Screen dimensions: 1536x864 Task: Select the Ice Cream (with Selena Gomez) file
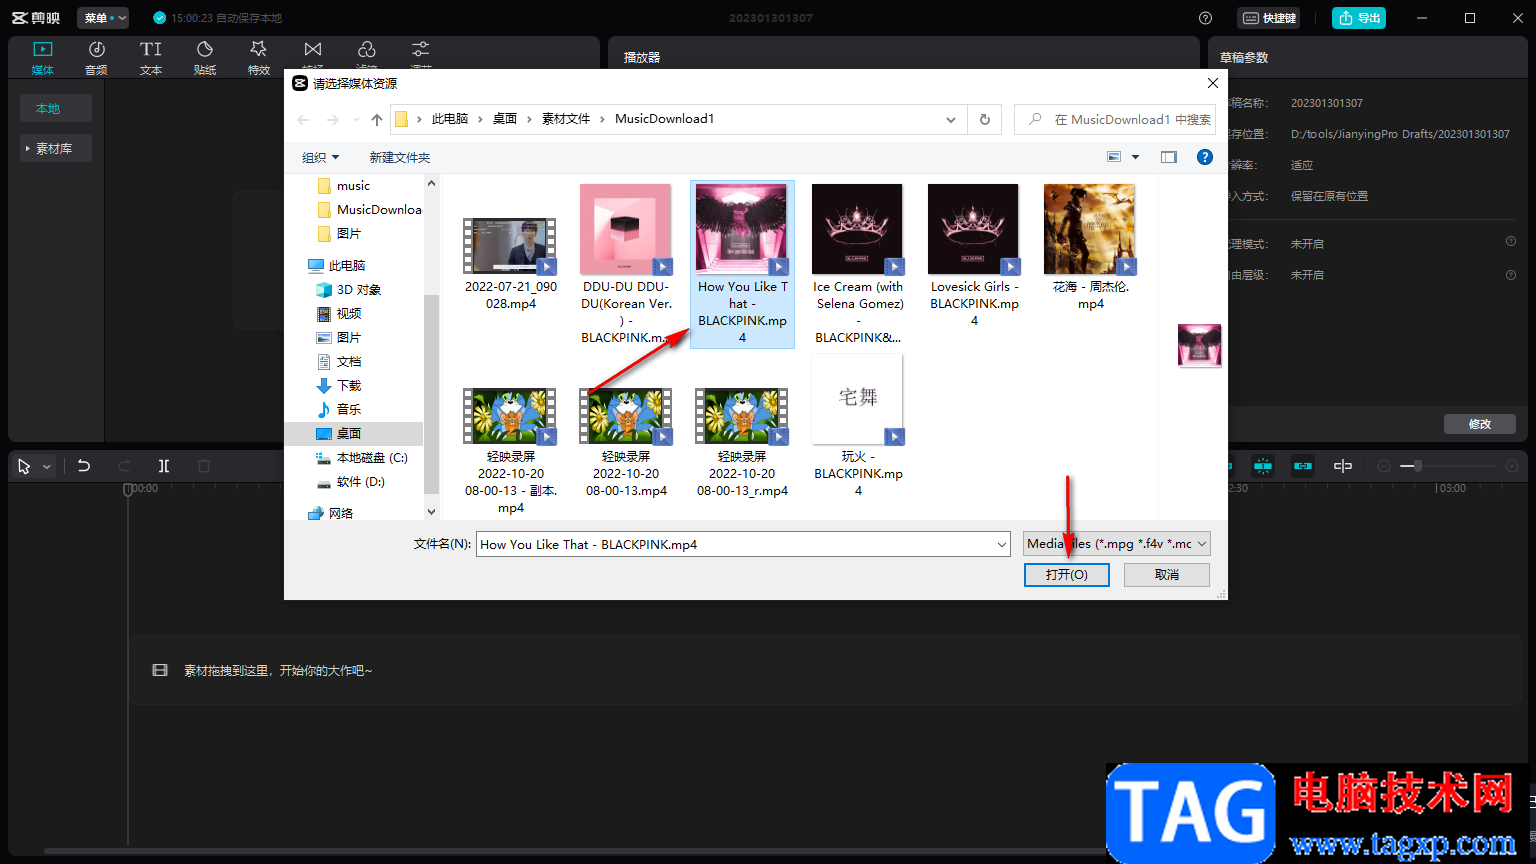coord(858,265)
